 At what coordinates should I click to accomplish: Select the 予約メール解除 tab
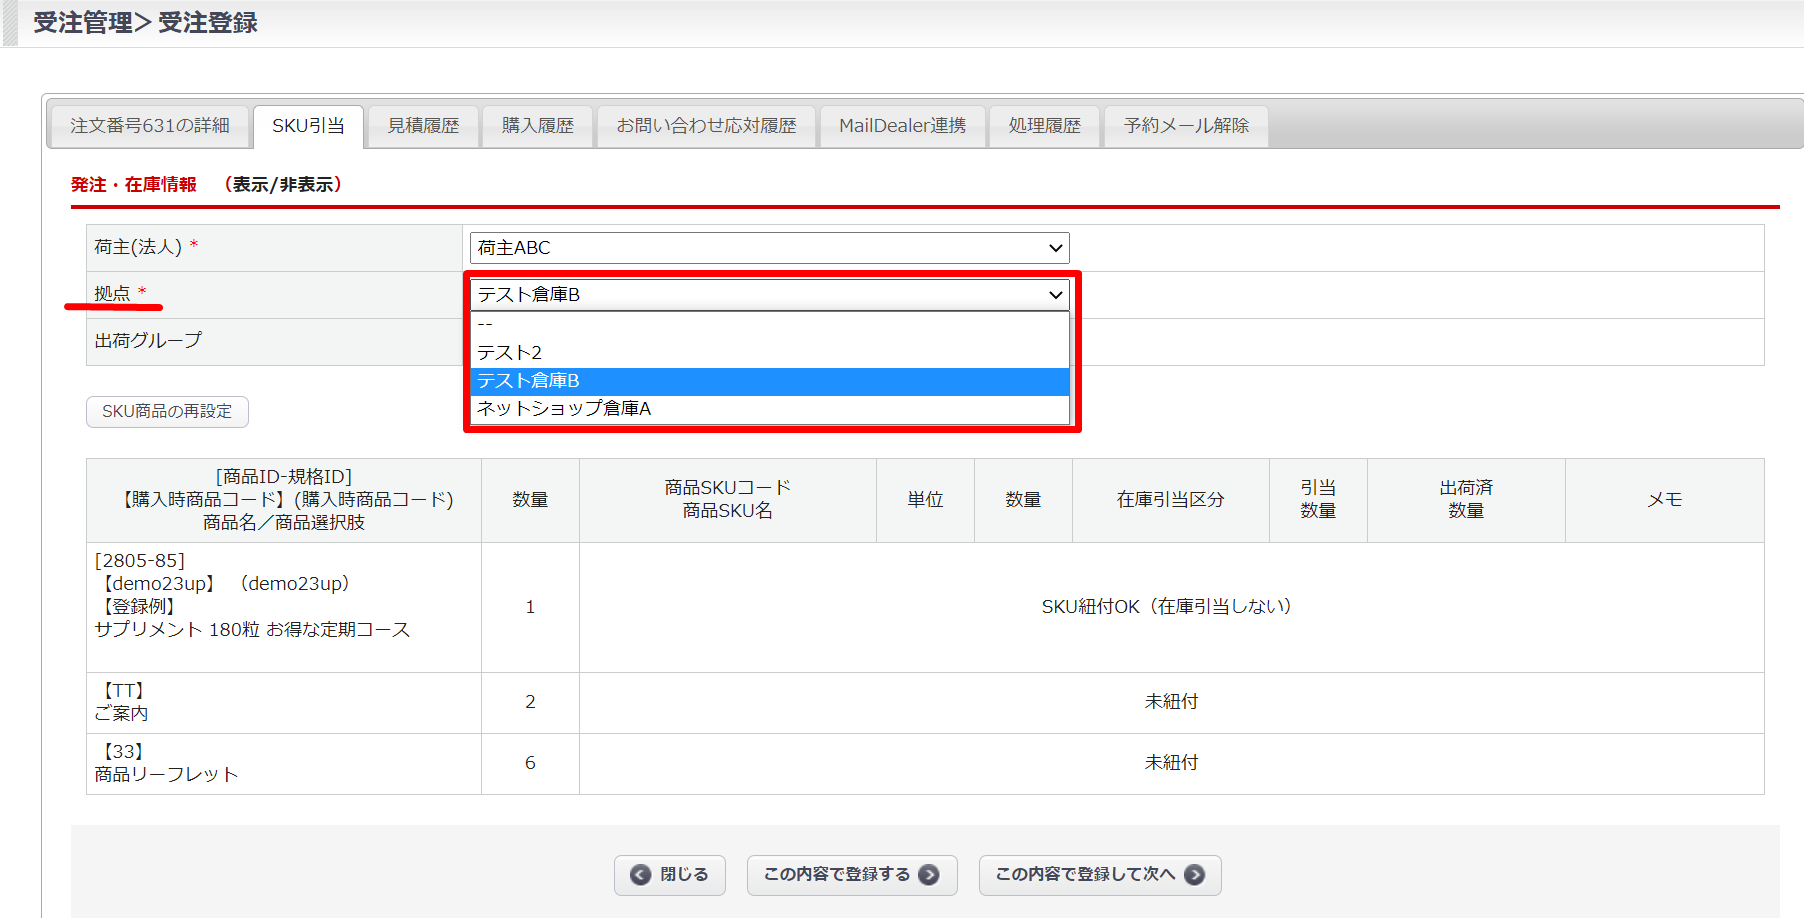1186,126
